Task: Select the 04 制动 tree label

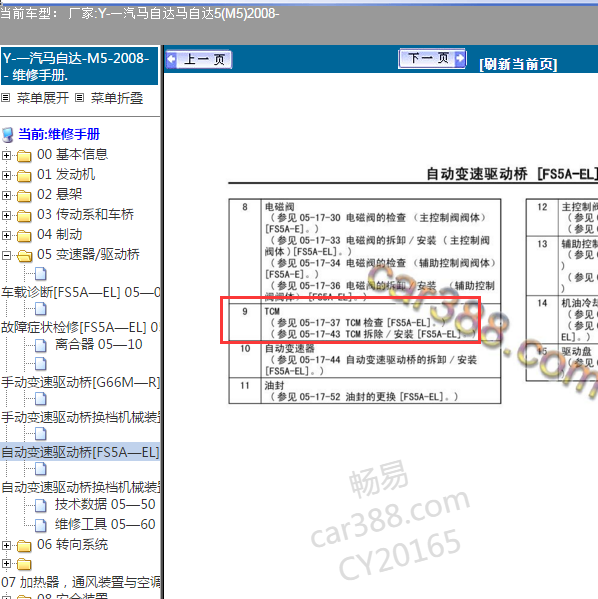Action: (59, 234)
